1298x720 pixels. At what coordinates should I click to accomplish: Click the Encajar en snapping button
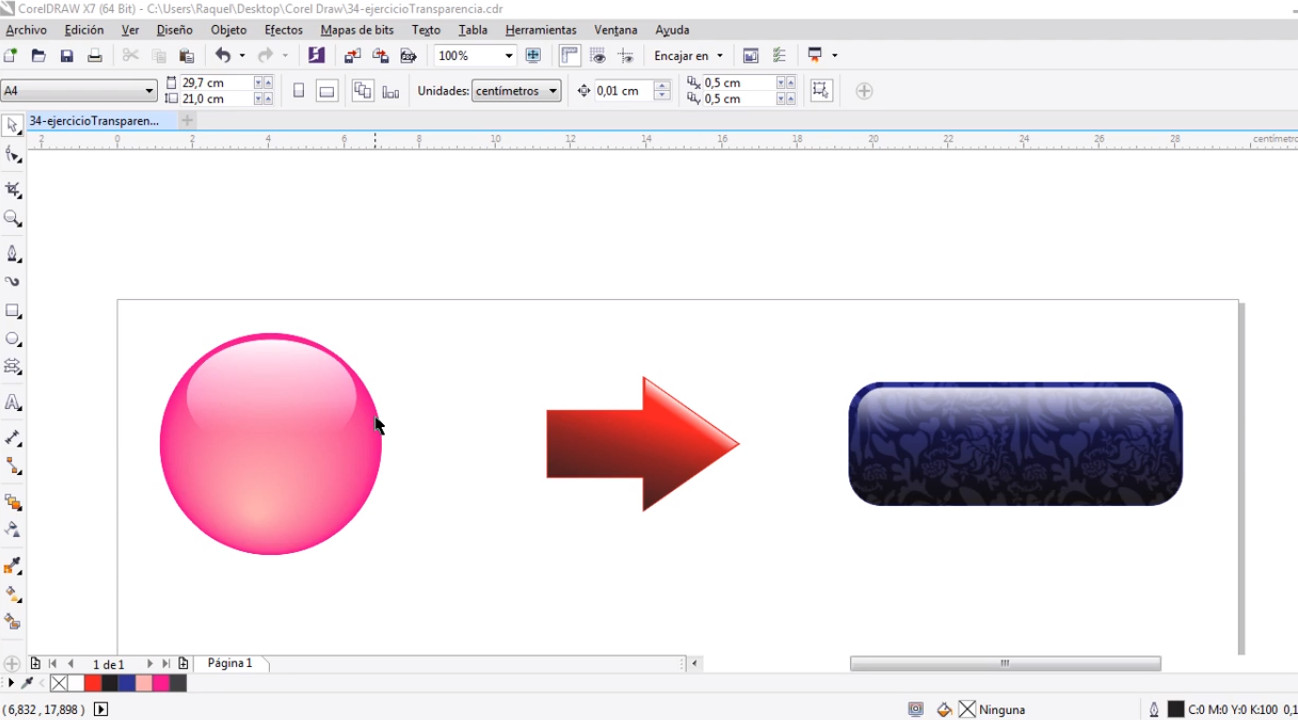688,55
